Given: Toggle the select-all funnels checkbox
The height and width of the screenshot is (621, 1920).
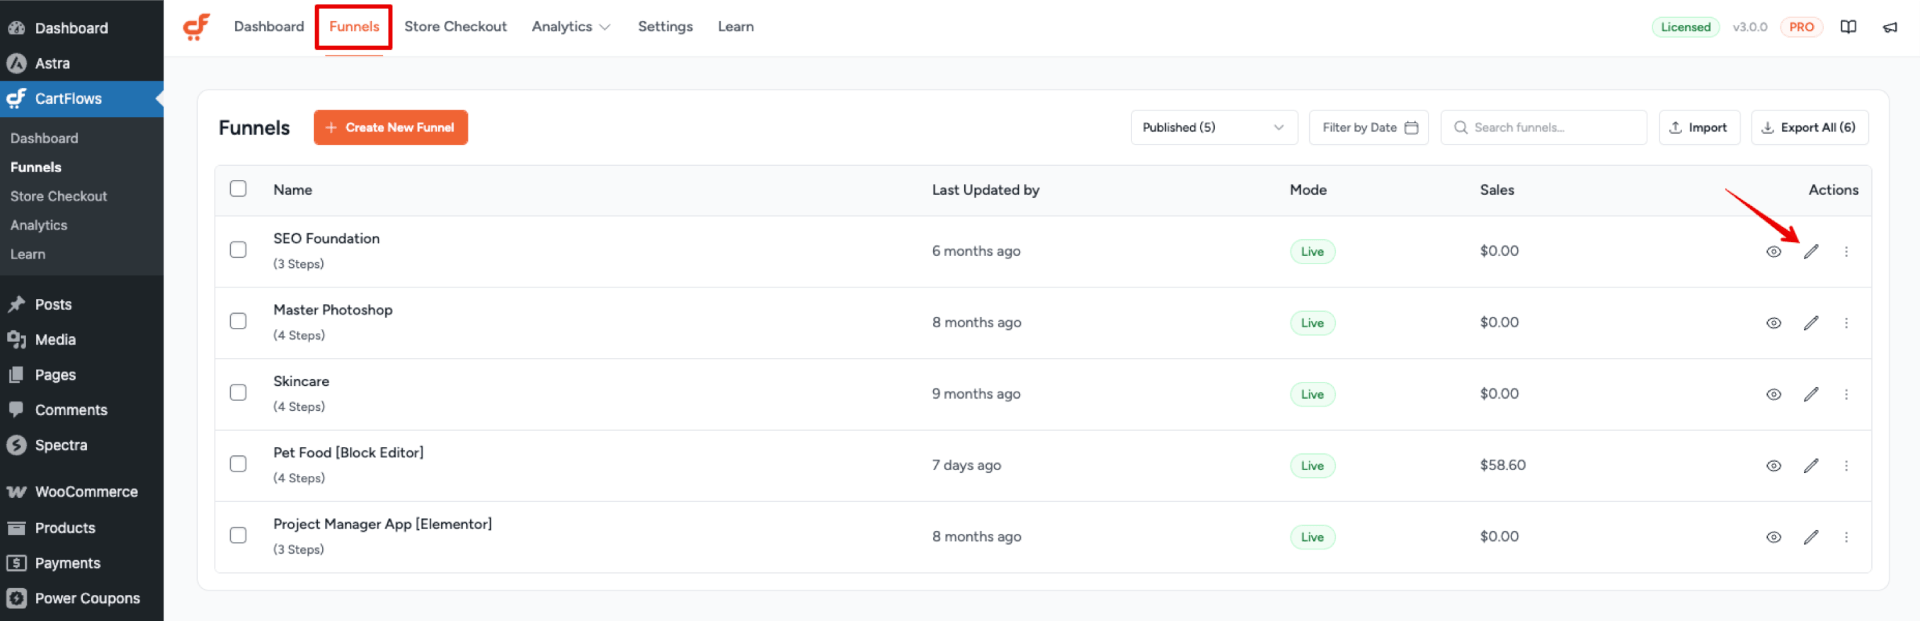Looking at the screenshot, I should pos(238,189).
